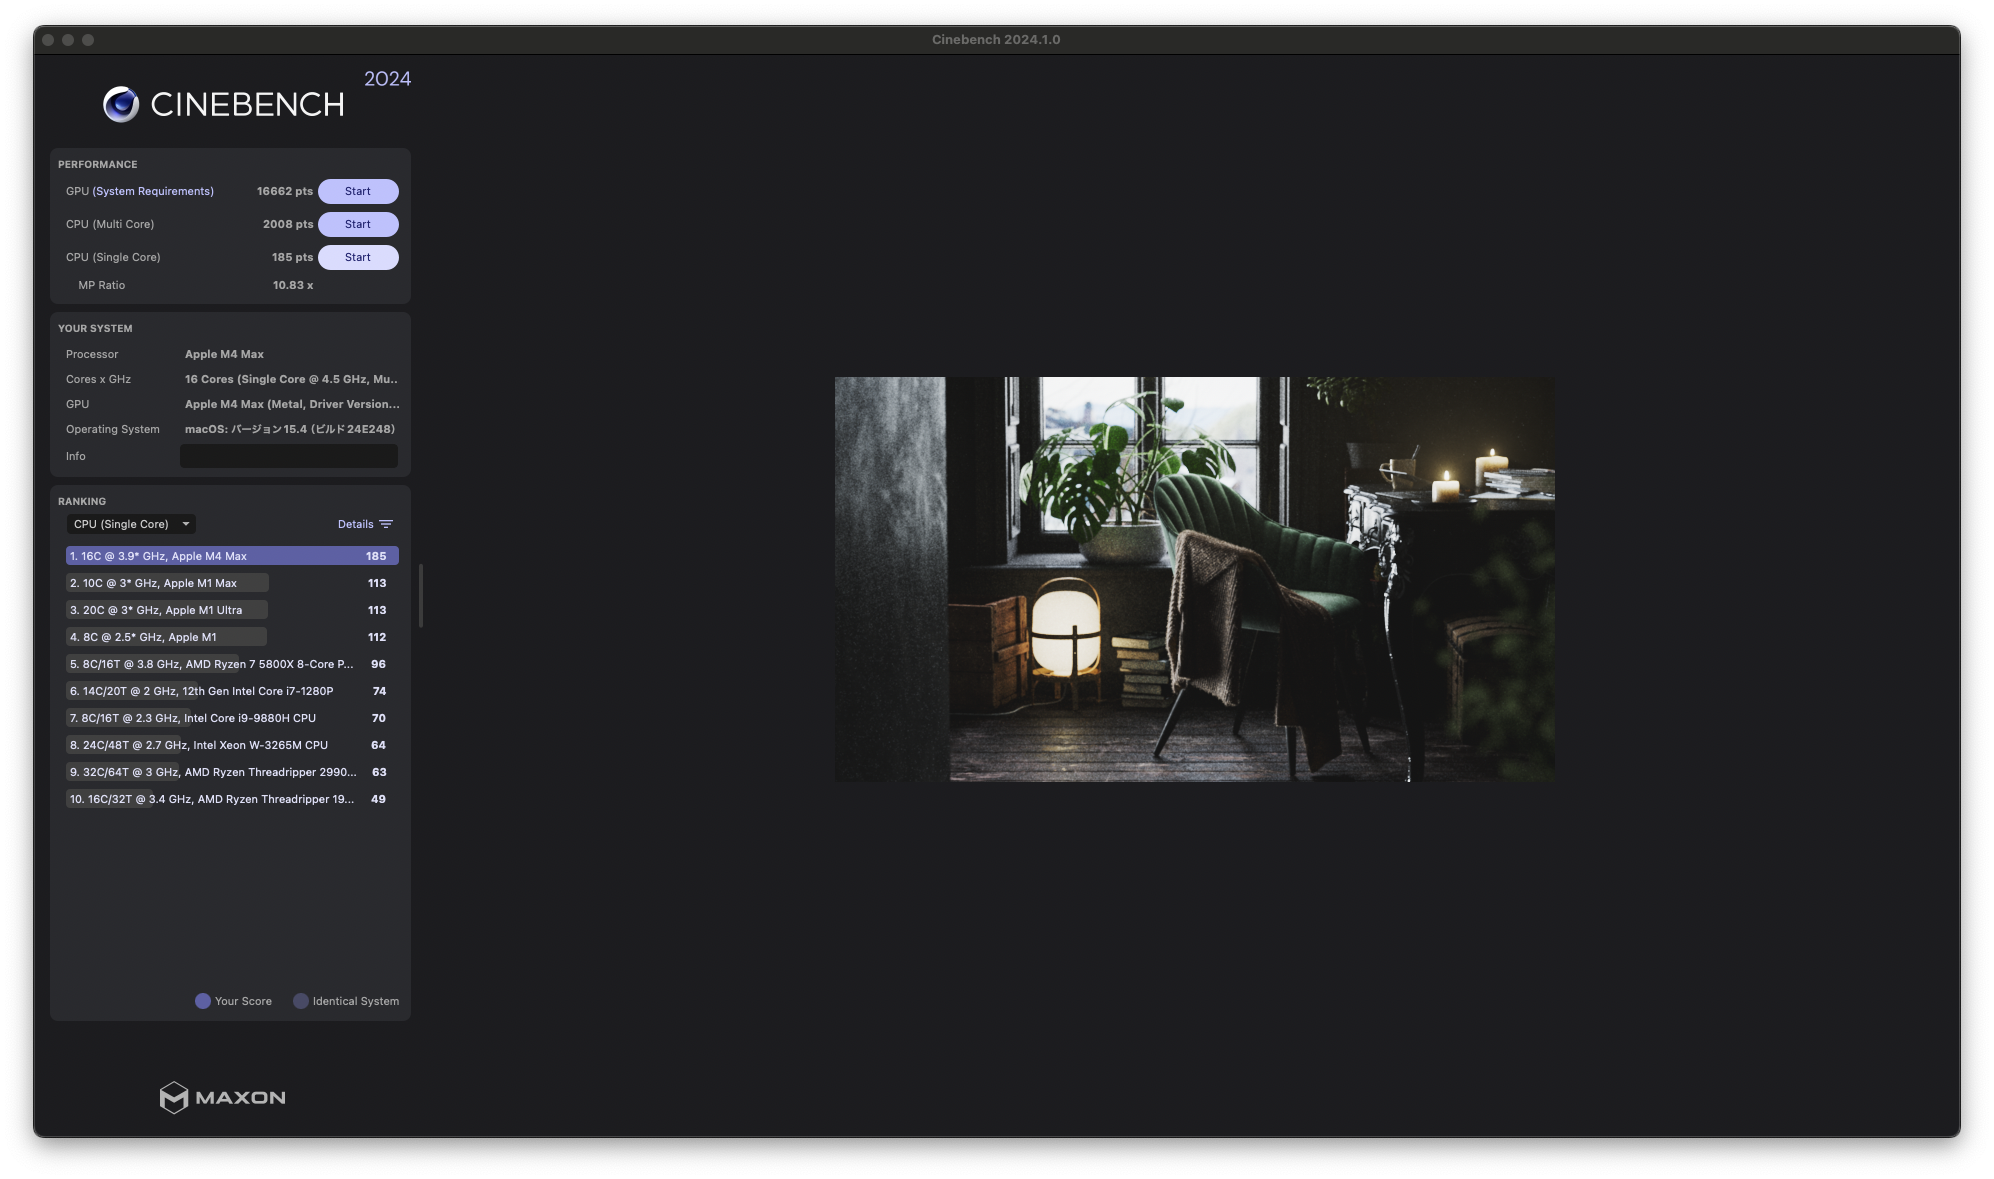Image resolution: width=1994 pixels, height=1179 pixels.
Task: Select the AMD Ryzen 7 5800X ranking row
Action: pos(232,664)
